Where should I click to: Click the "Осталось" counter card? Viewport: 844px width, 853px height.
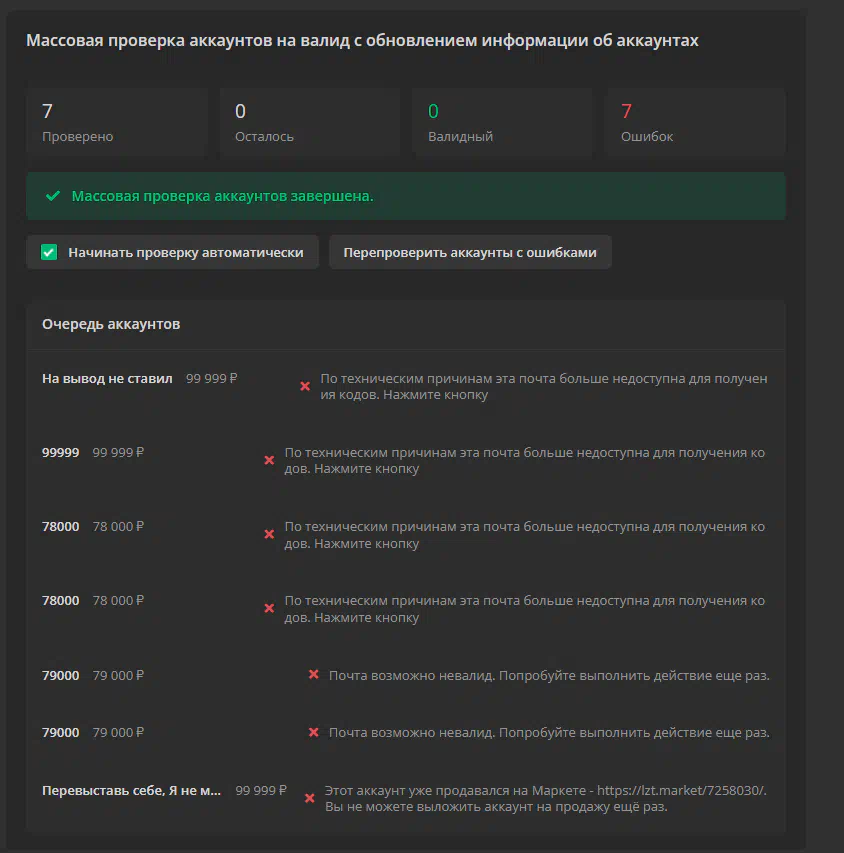tap(309, 122)
